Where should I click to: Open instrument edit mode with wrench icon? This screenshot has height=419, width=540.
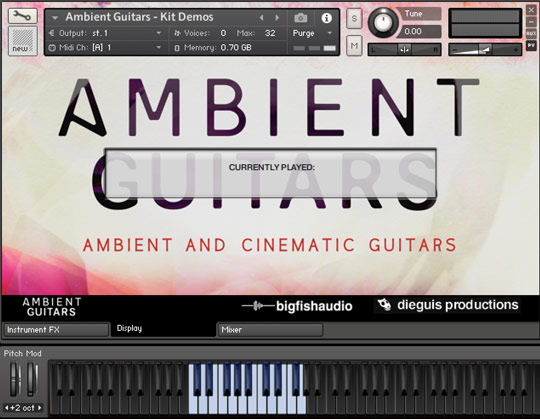click(23, 16)
